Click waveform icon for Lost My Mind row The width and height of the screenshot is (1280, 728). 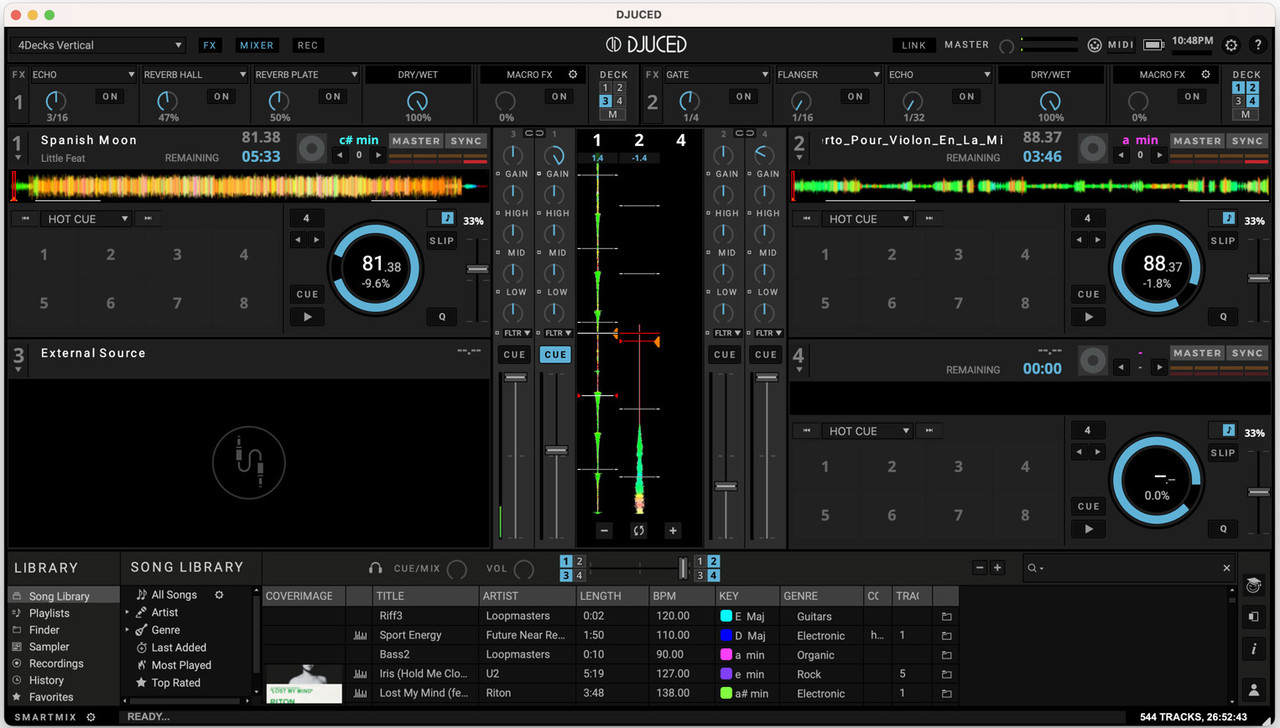[360, 693]
